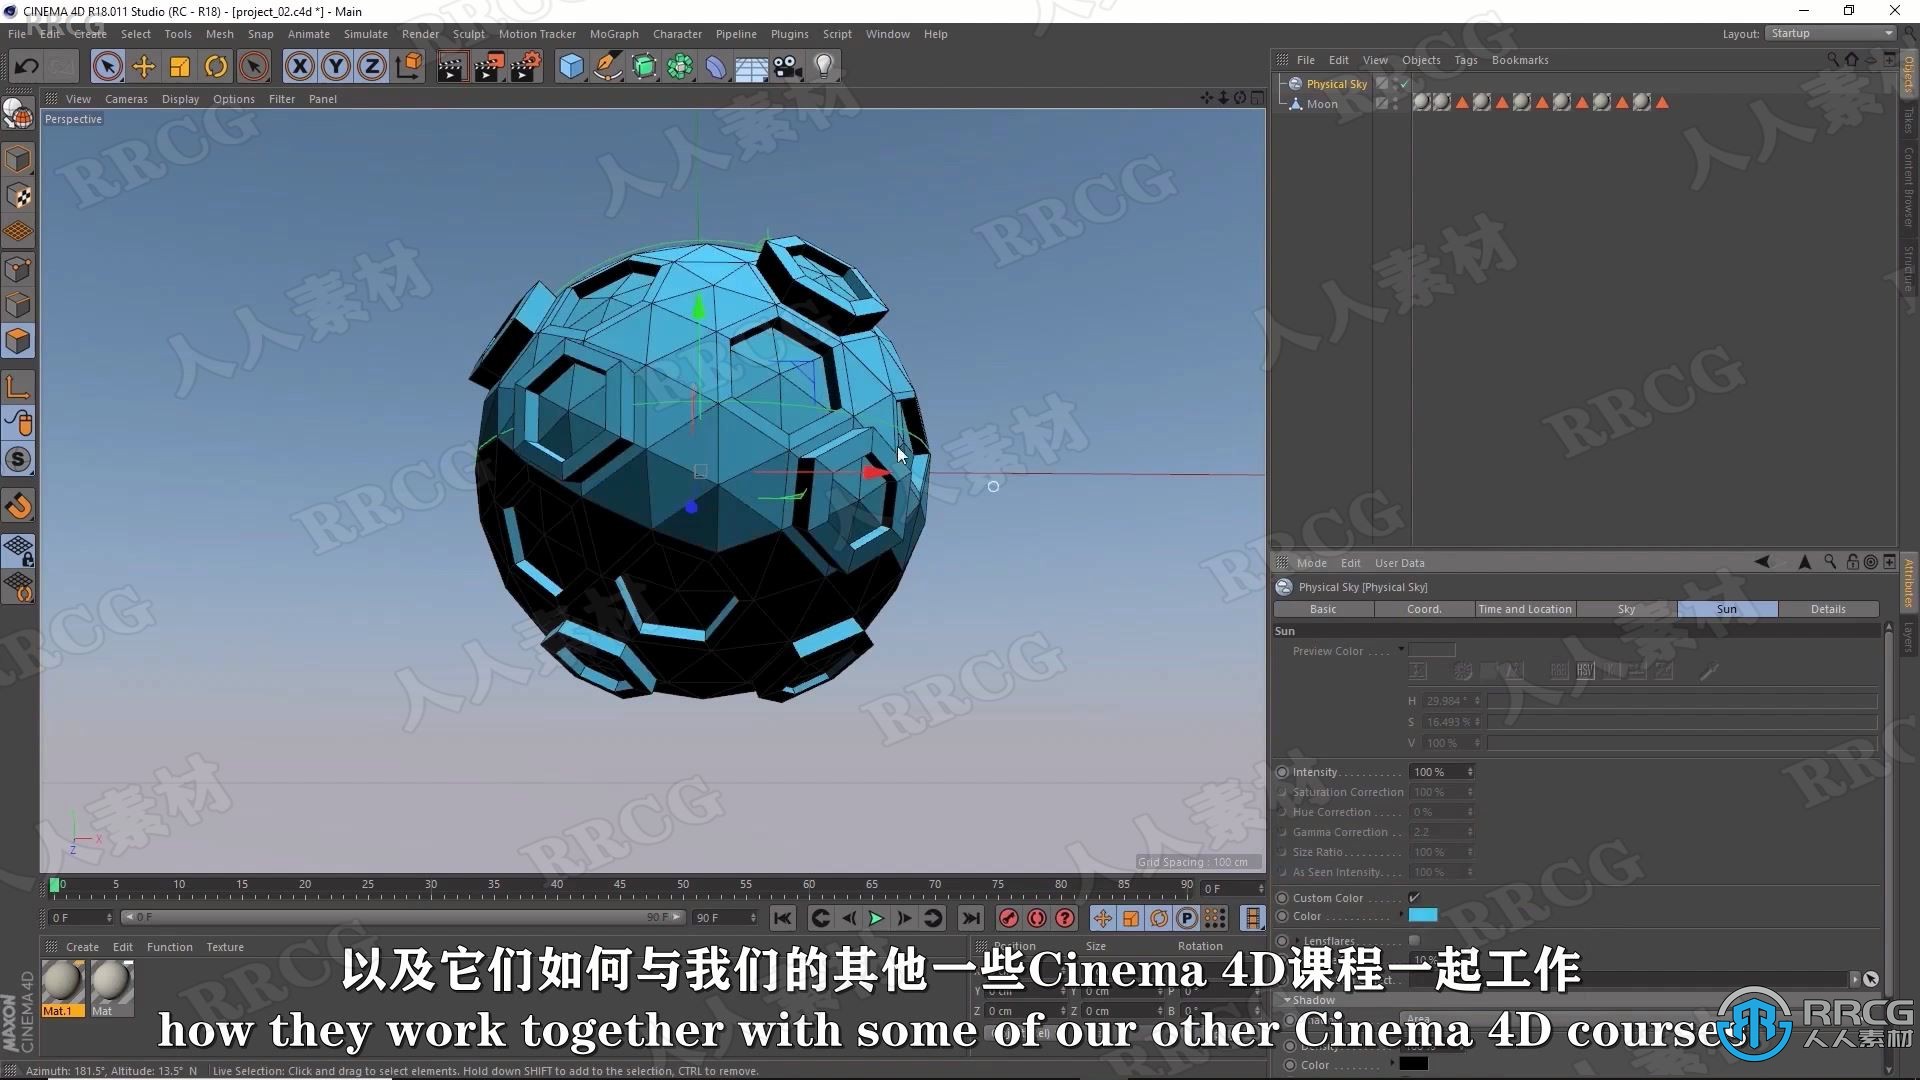This screenshot has height=1080, width=1920.
Task: Click the Render View clapperboard icon
Action: click(x=451, y=67)
